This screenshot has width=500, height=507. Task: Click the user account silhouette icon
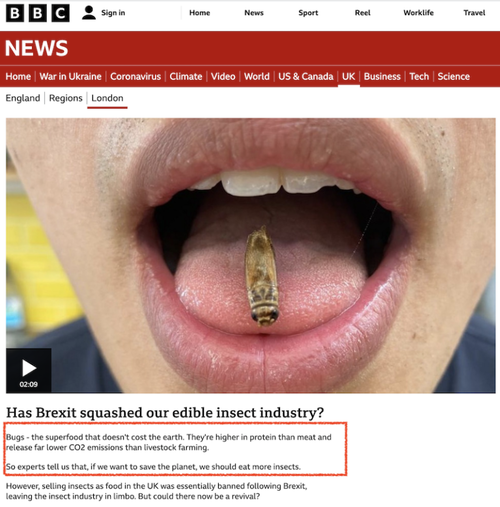click(89, 13)
